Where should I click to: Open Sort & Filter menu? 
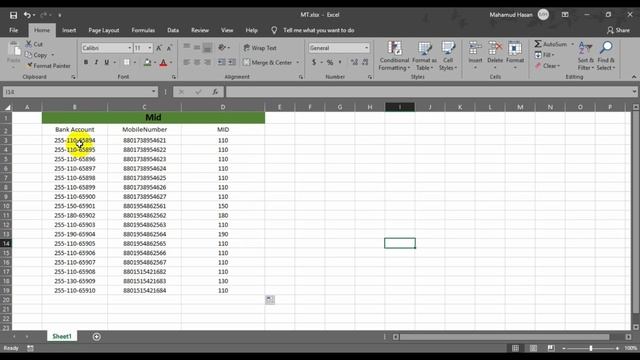pos(585,56)
